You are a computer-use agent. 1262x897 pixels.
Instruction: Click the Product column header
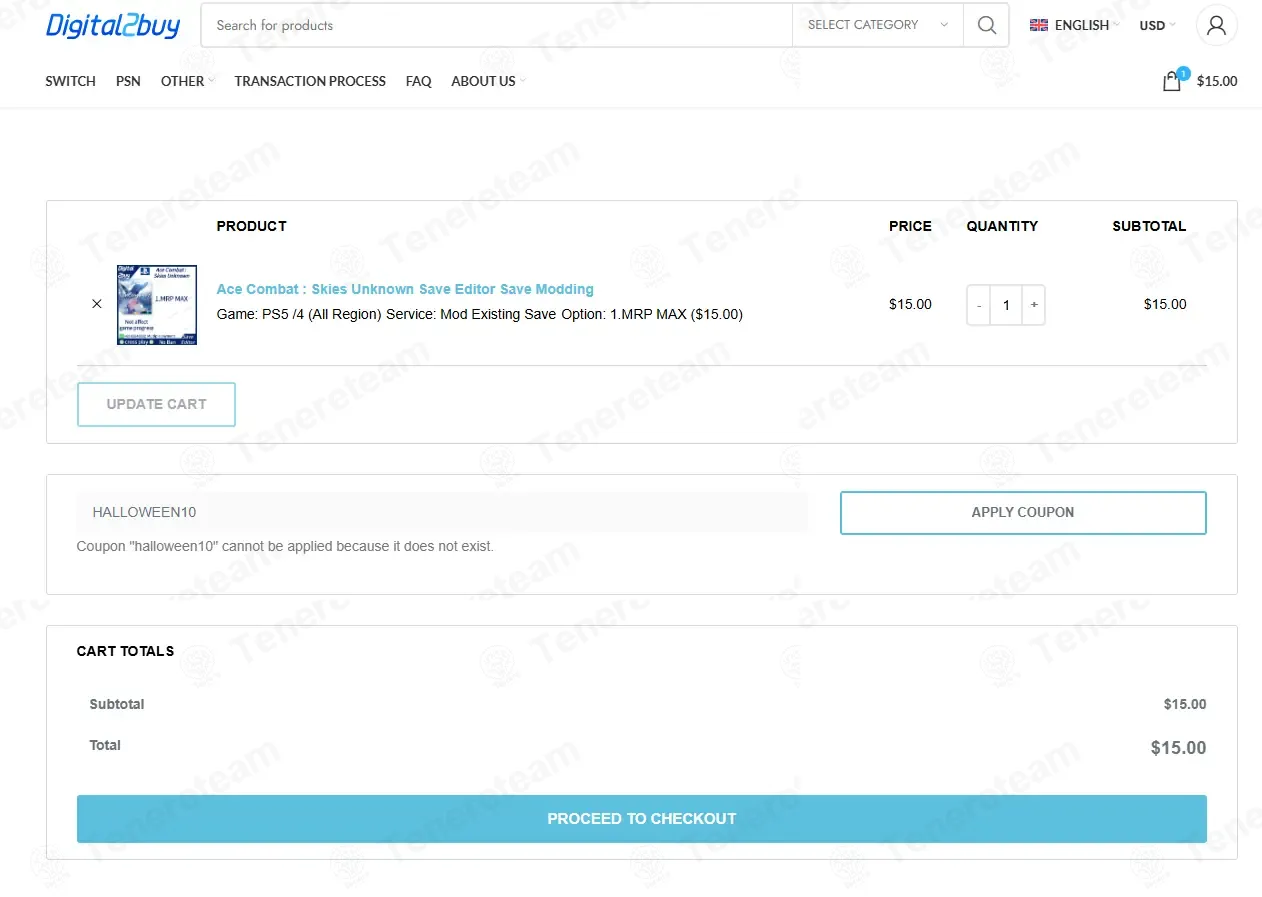click(252, 226)
